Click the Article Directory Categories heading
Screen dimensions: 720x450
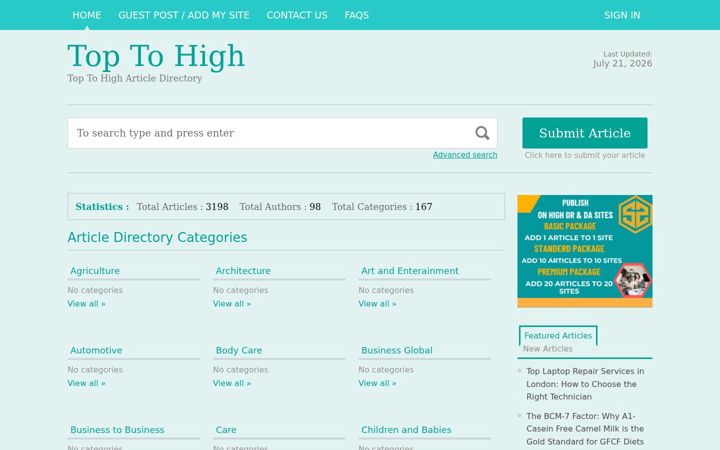[157, 237]
